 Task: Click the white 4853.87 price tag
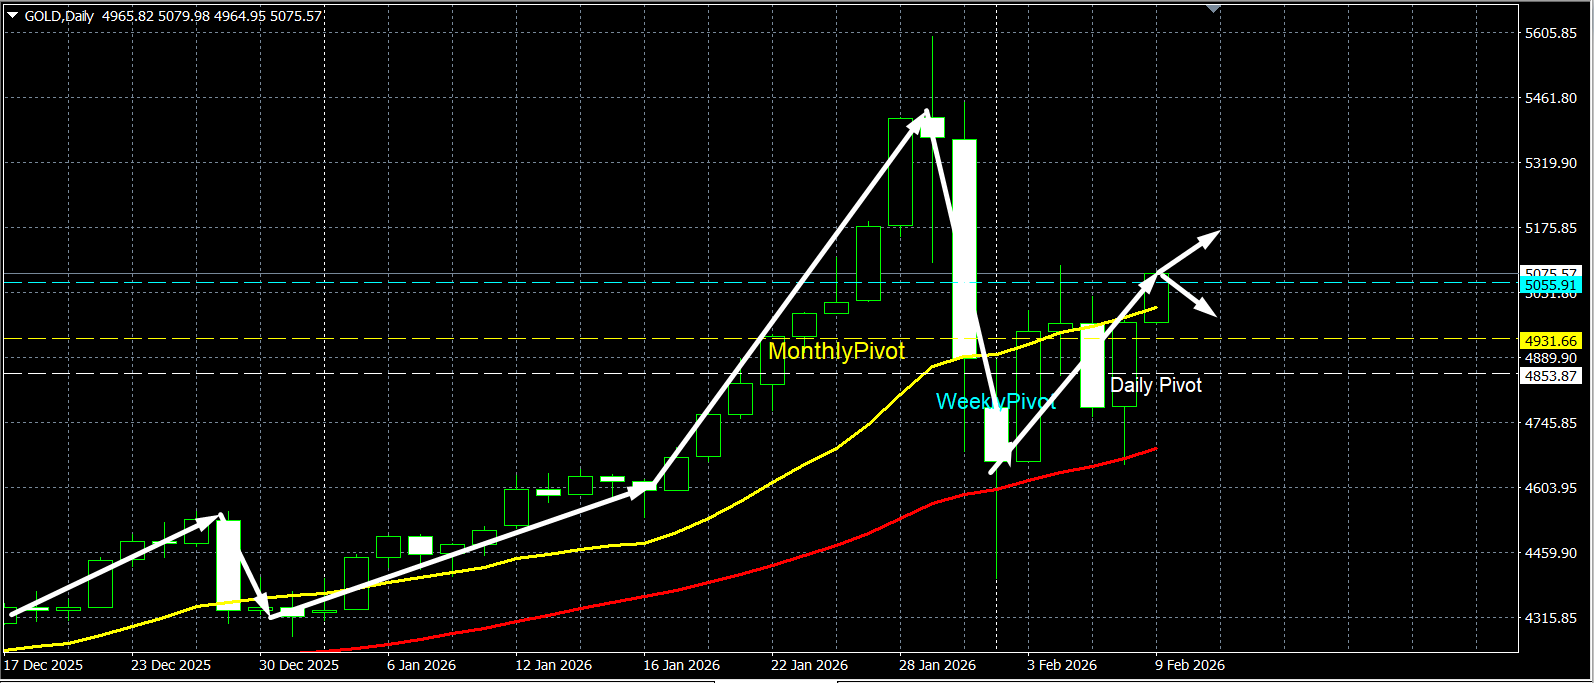point(1550,376)
